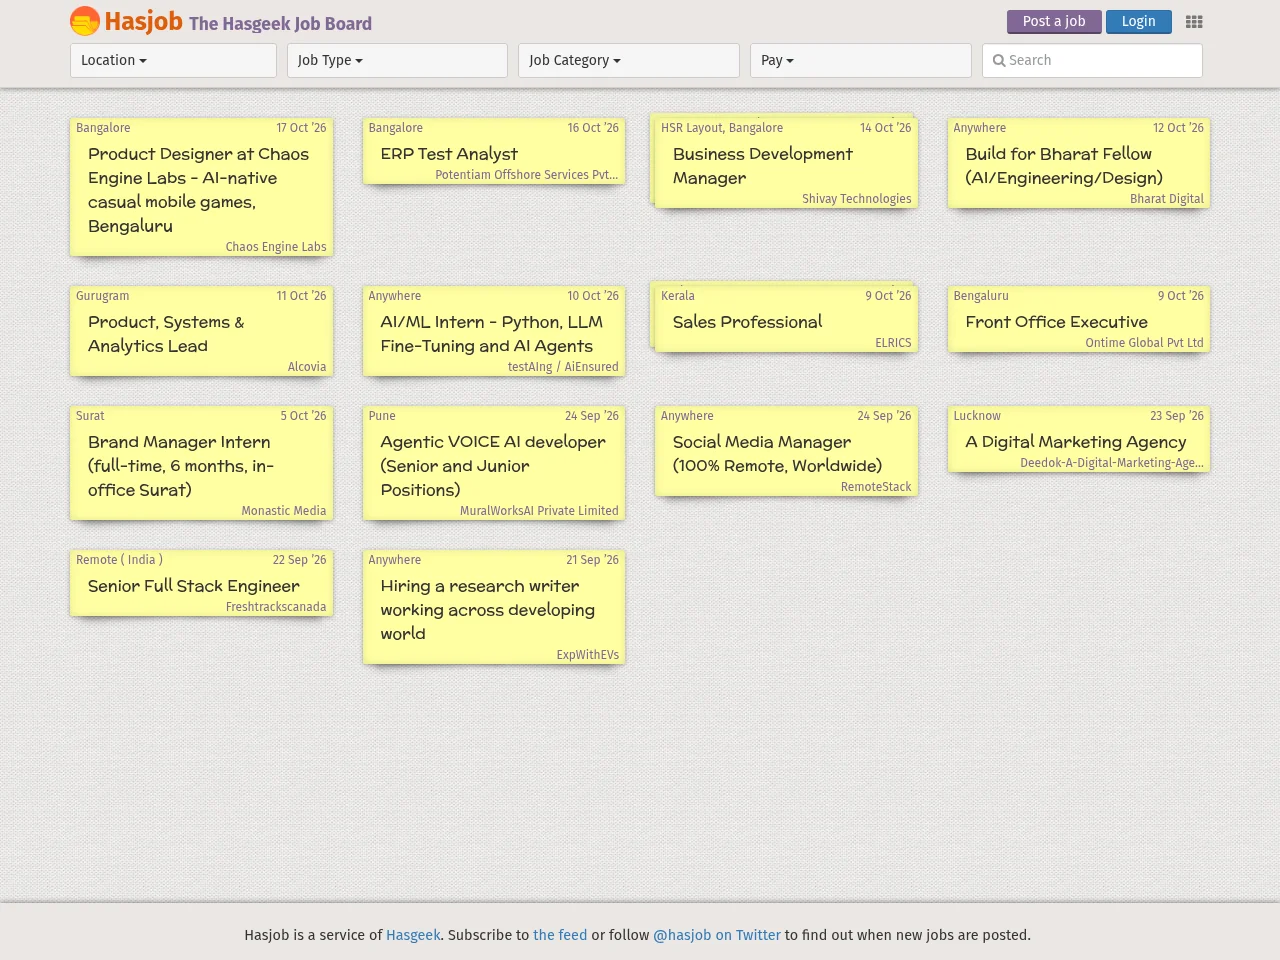1280x960 pixels.
Task: Click location HSR Layout, Bangalore
Action: point(722,128)
